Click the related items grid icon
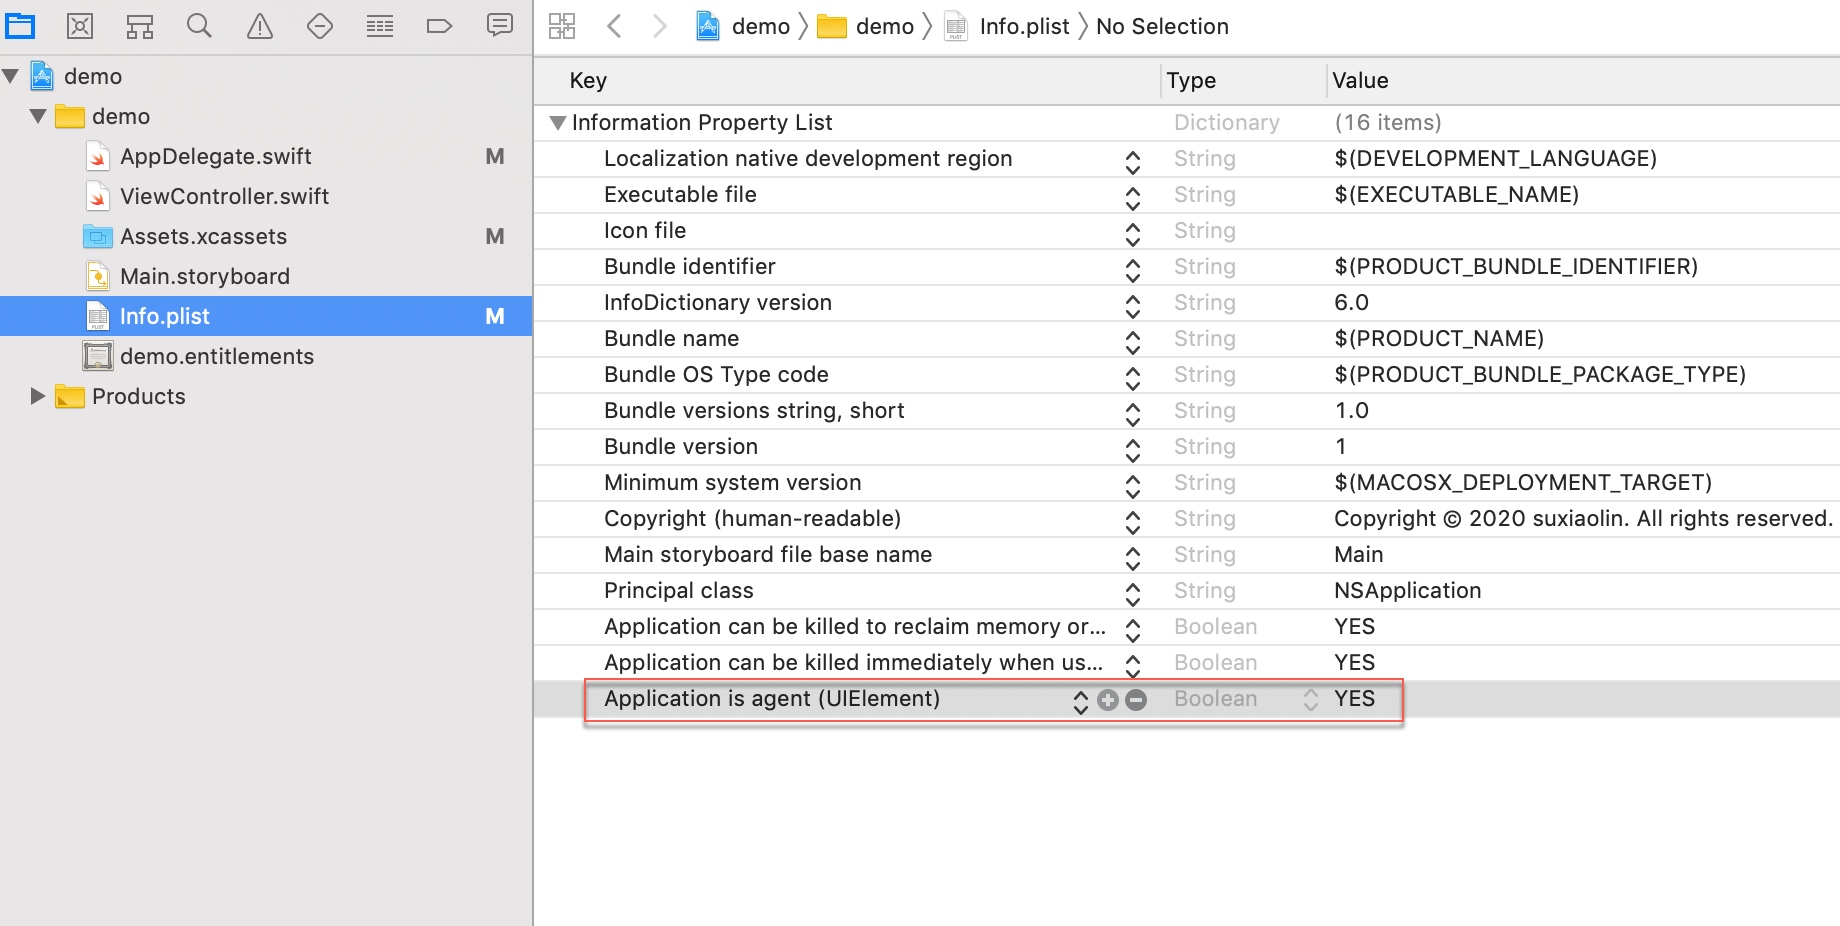 (x=562, y=26)
